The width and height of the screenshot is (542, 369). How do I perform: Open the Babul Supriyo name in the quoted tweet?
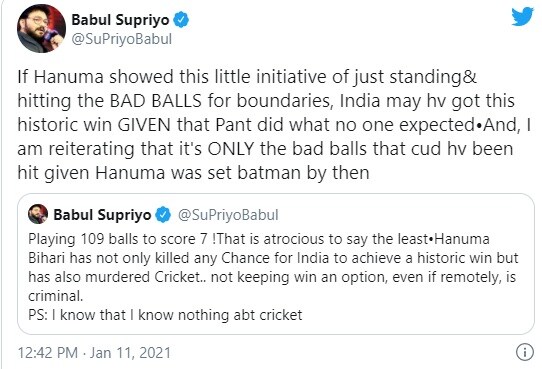point(102,215)
